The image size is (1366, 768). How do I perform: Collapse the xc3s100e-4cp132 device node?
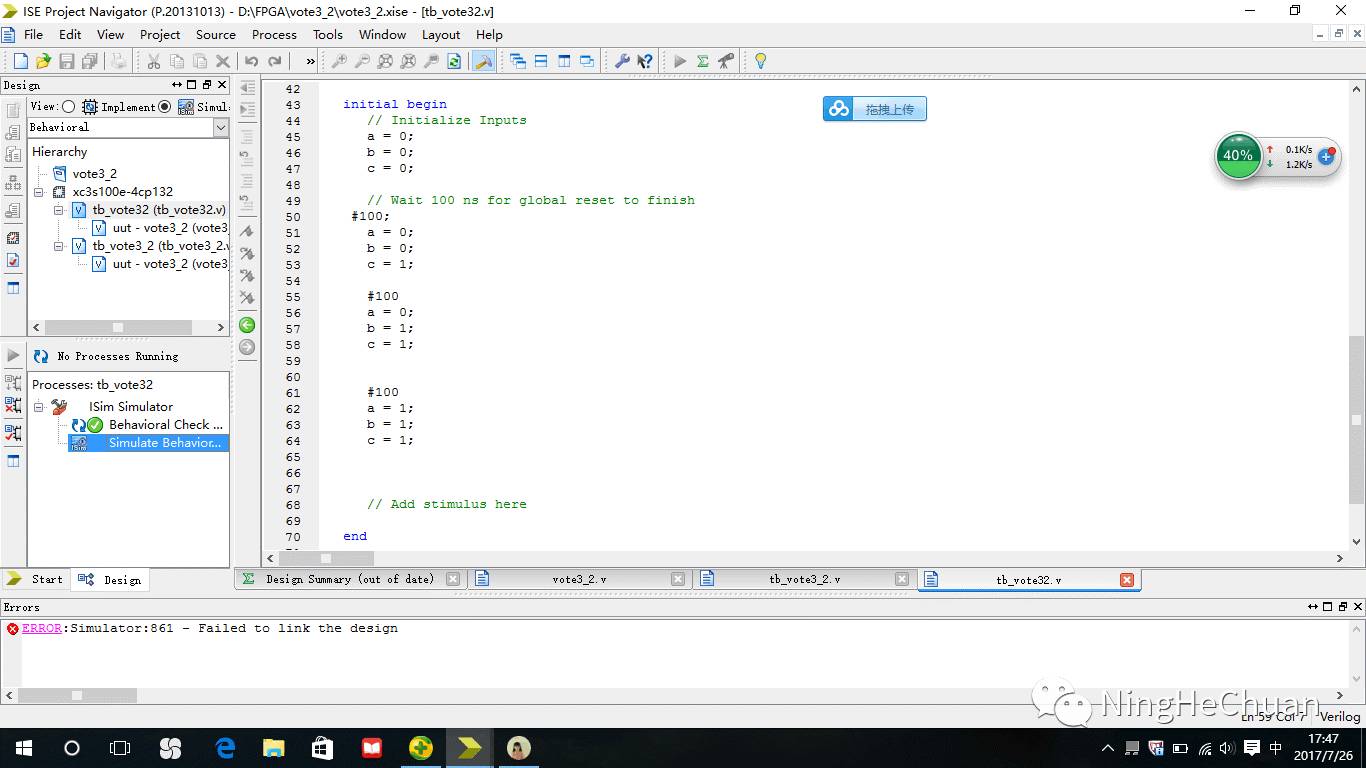pos(39,192)
